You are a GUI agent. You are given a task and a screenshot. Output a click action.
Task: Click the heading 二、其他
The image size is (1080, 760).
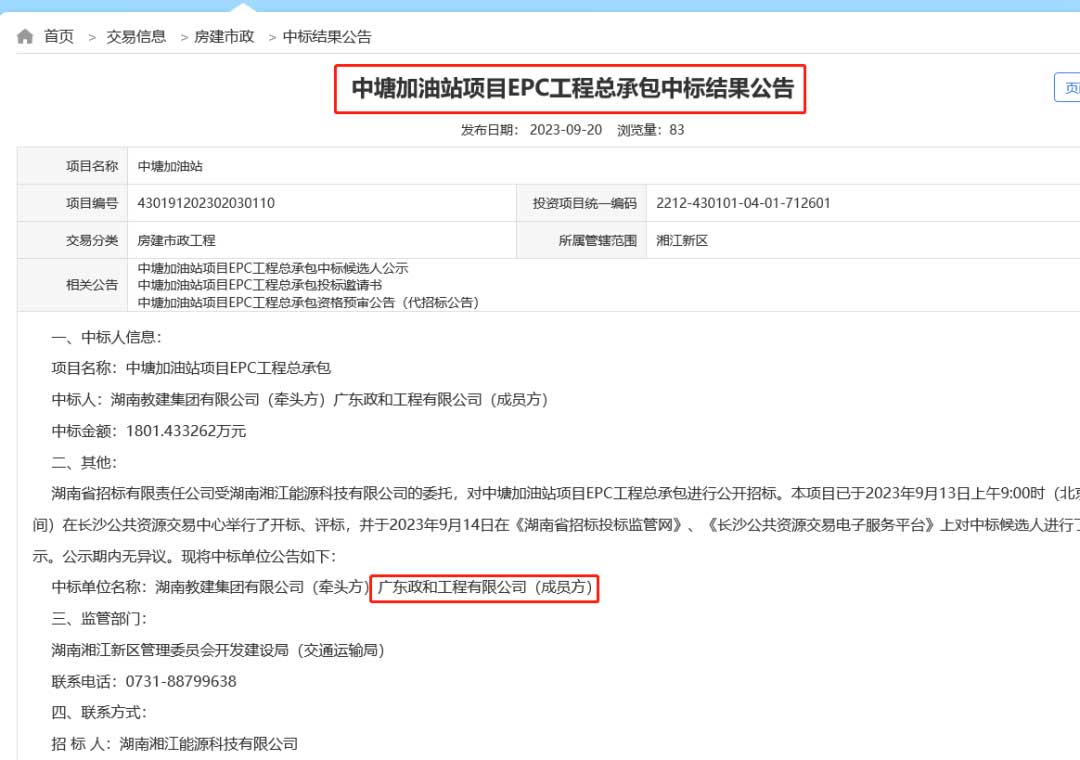tap(84, 462)
